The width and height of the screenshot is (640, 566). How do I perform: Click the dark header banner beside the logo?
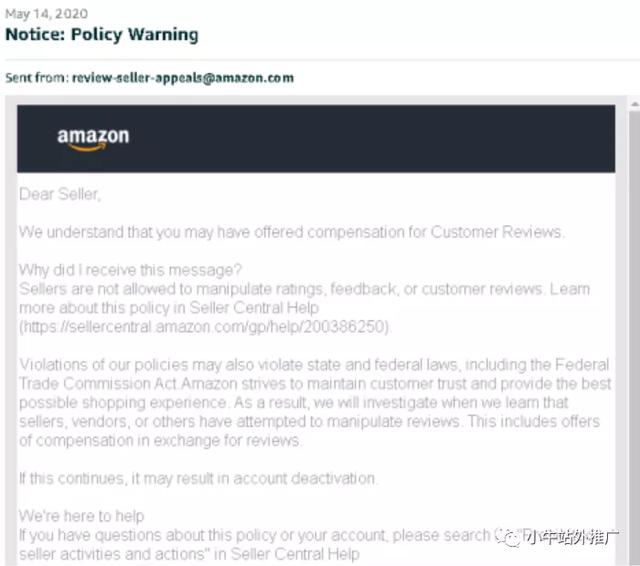coord(367,138)
